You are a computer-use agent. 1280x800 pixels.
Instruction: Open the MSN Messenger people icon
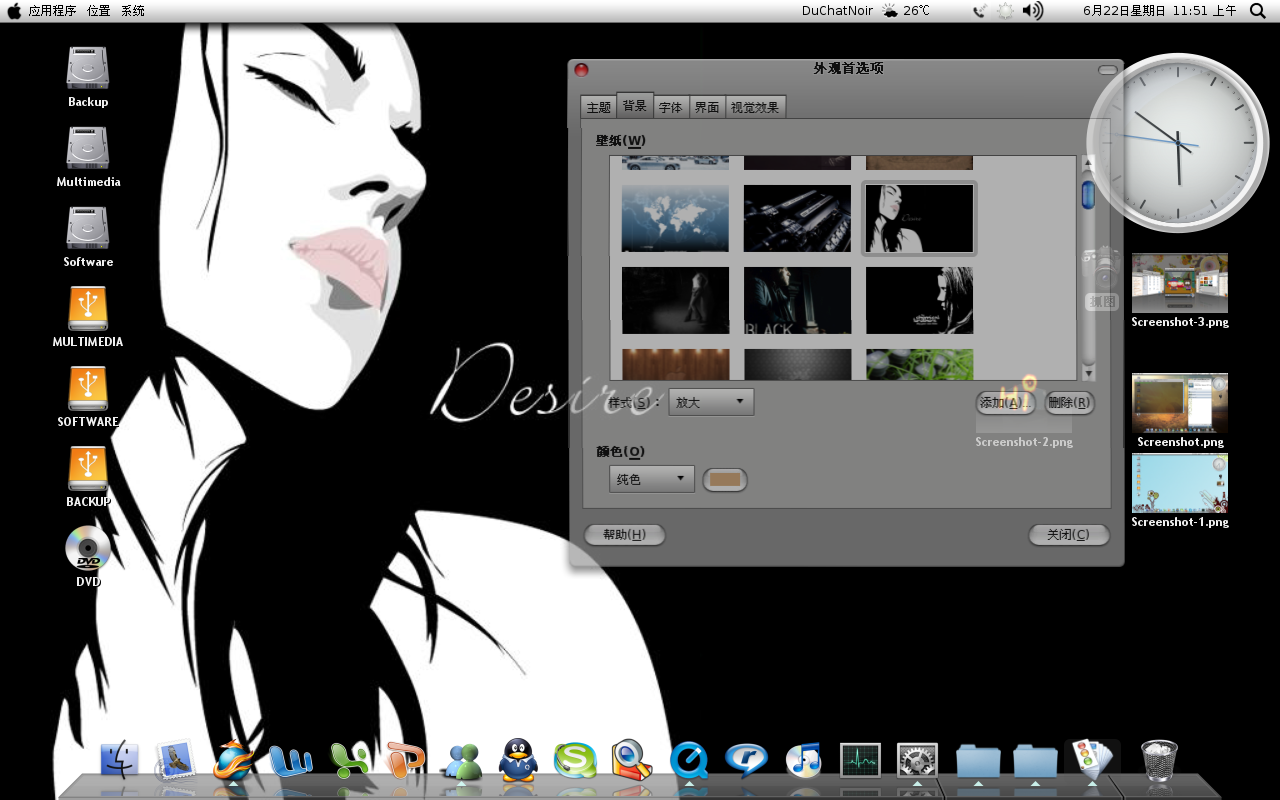(462, 761)
